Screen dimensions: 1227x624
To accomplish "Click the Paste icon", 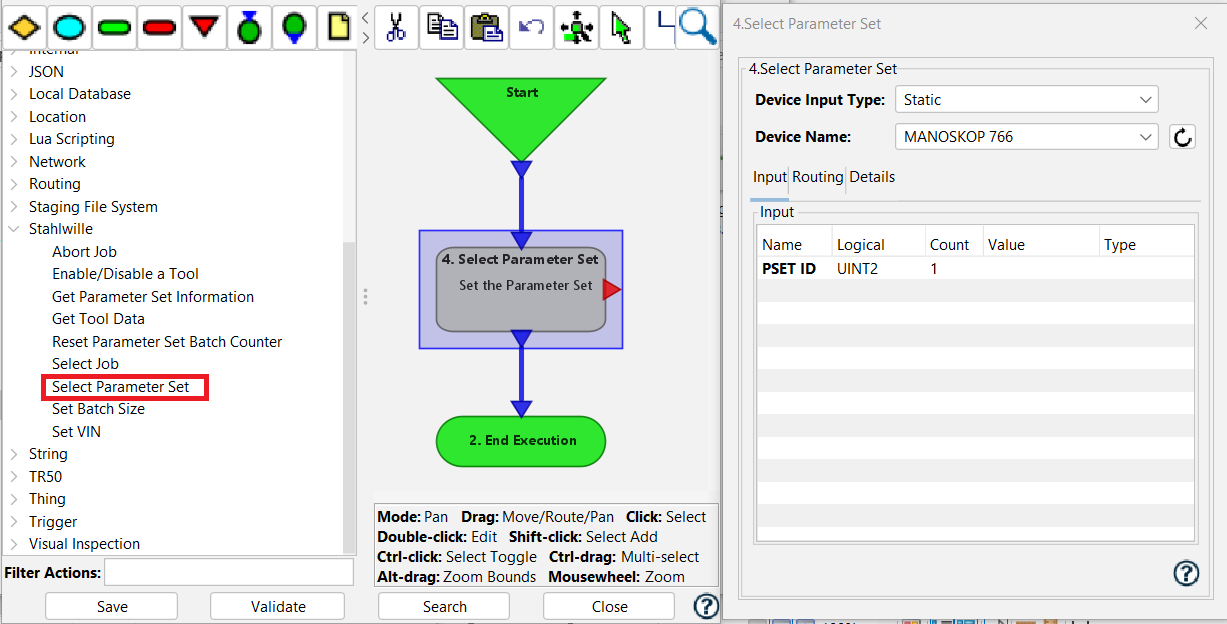I will click(486, 27).
